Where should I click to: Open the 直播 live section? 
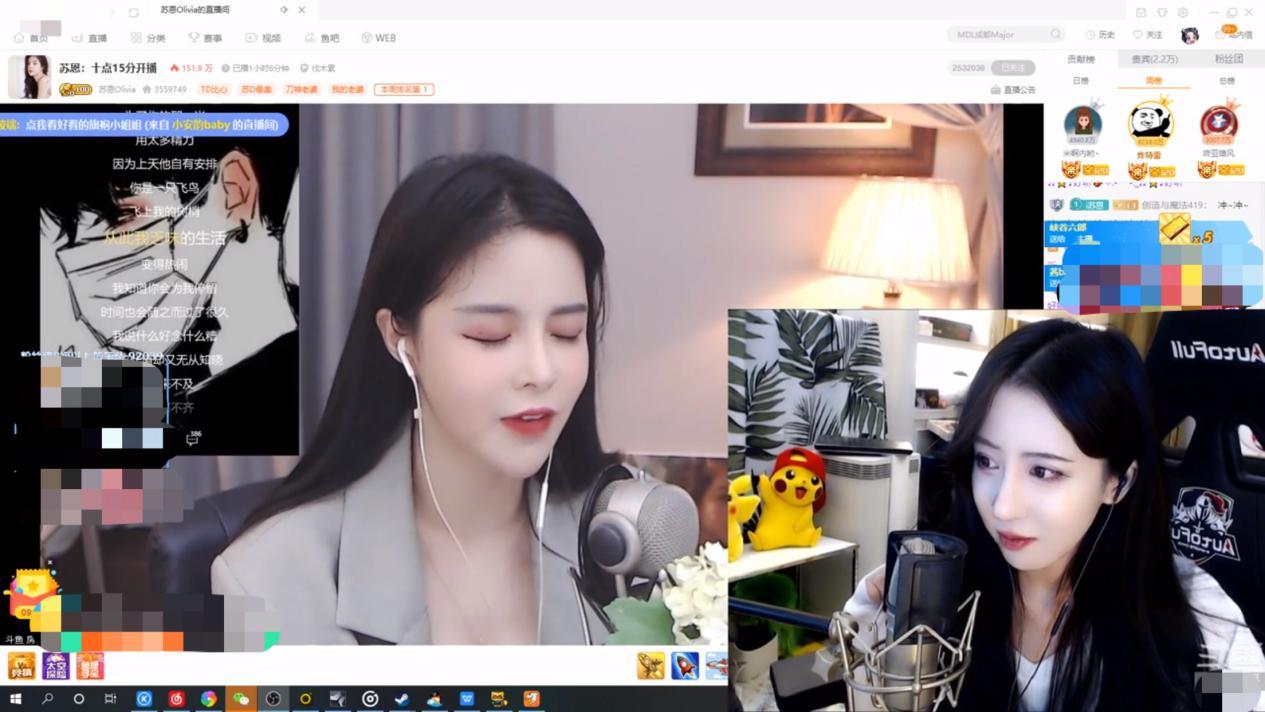(89, 38)
